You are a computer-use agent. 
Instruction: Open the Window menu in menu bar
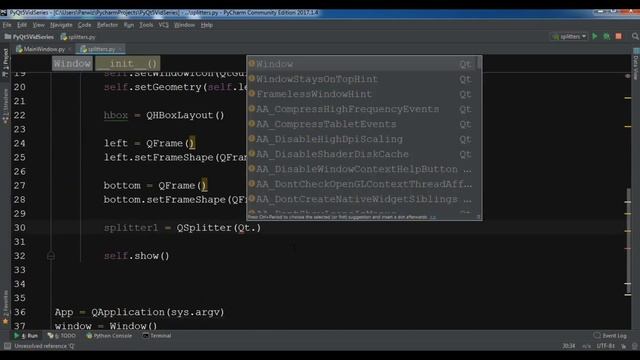click(184, 25)
